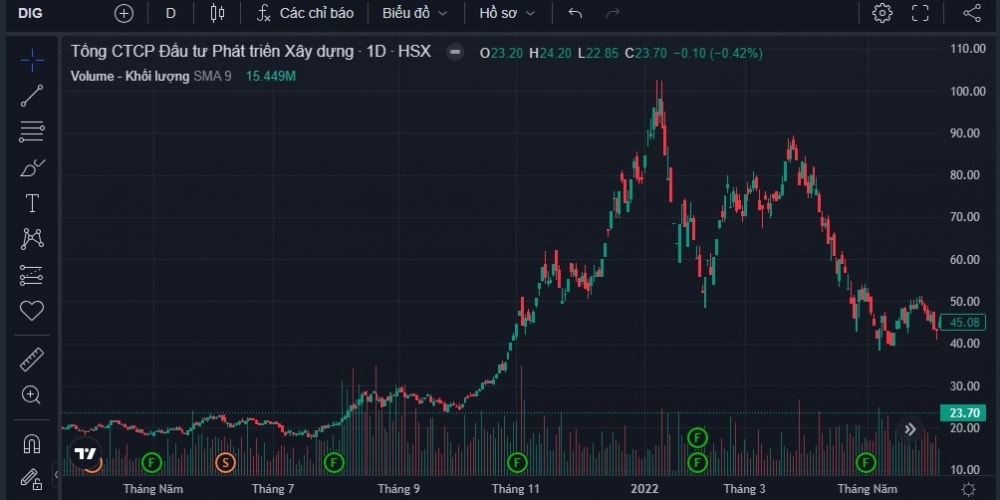Image resolution: width=1000 pixels, height=500 pixels.
Task: Click the Tháng 7 time axis label
Action: click(273, 489)
